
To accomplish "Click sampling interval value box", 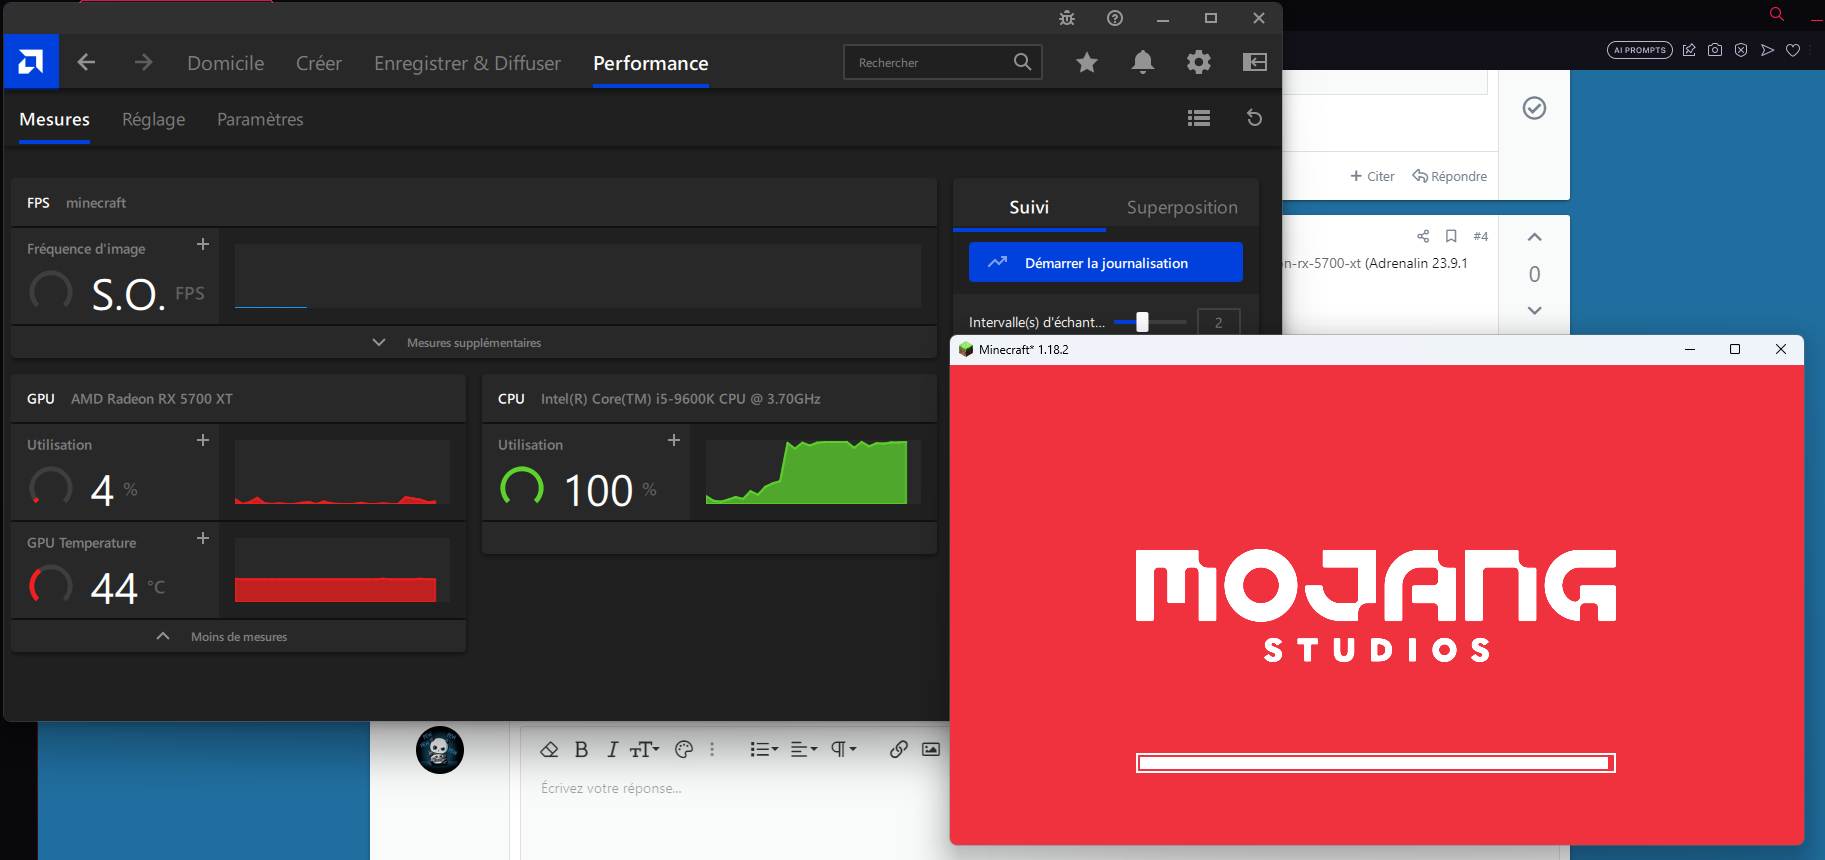I will coord(1218,322).
